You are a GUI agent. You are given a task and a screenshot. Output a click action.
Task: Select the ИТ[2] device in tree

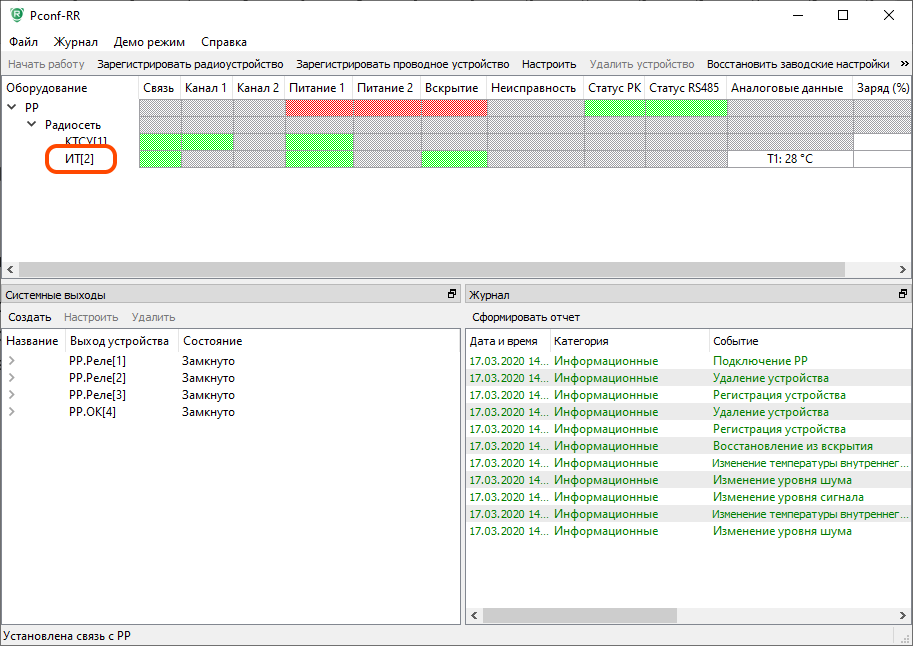(x=79, y=159)
